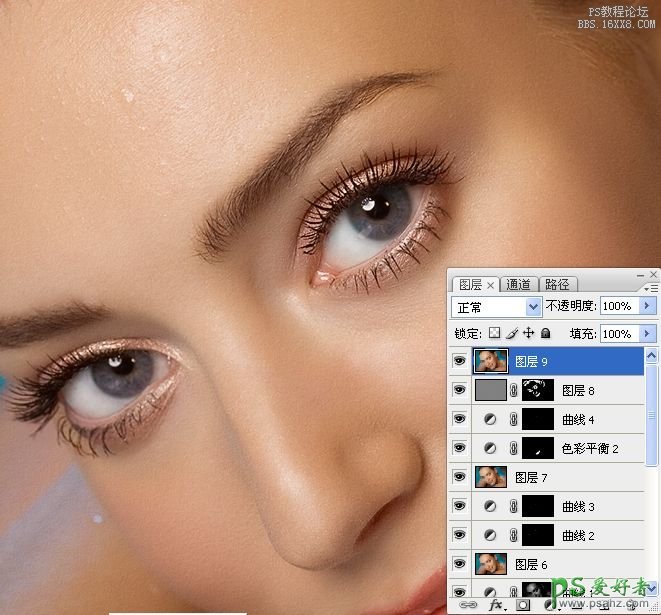Switch to the 路径 tab
Screen dimensions: 661x615
click(557, 285)
